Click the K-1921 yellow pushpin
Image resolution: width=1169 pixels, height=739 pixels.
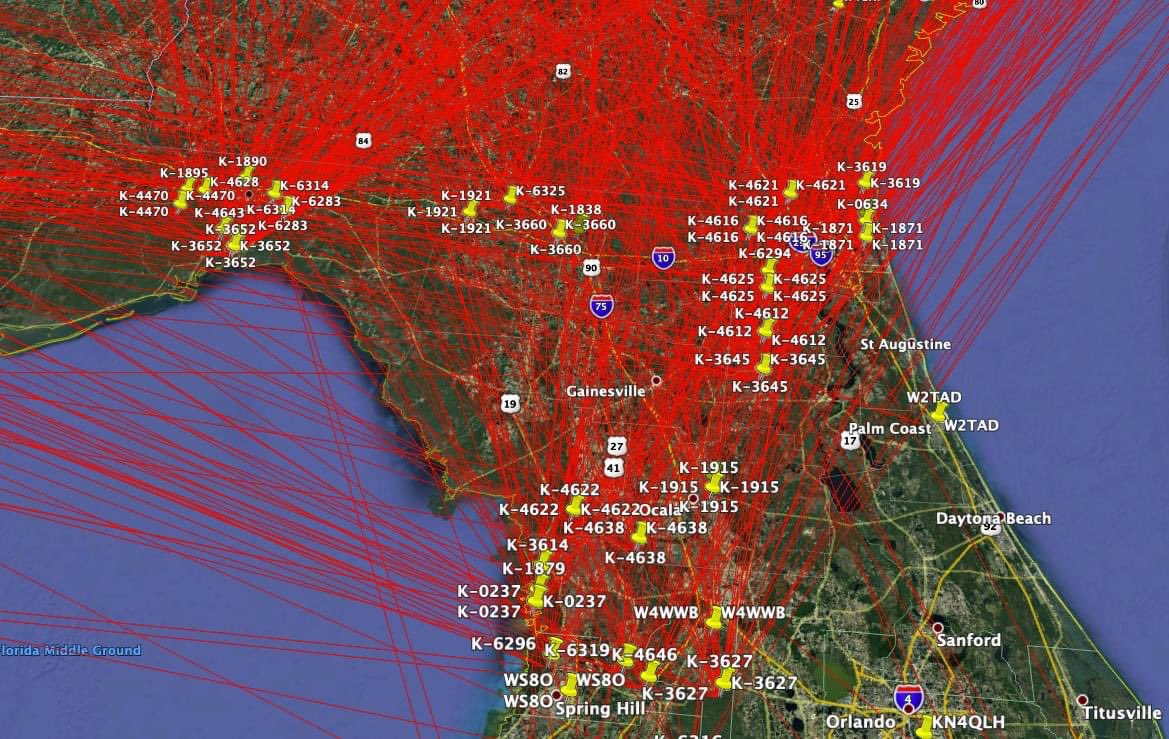pos(470,210)
